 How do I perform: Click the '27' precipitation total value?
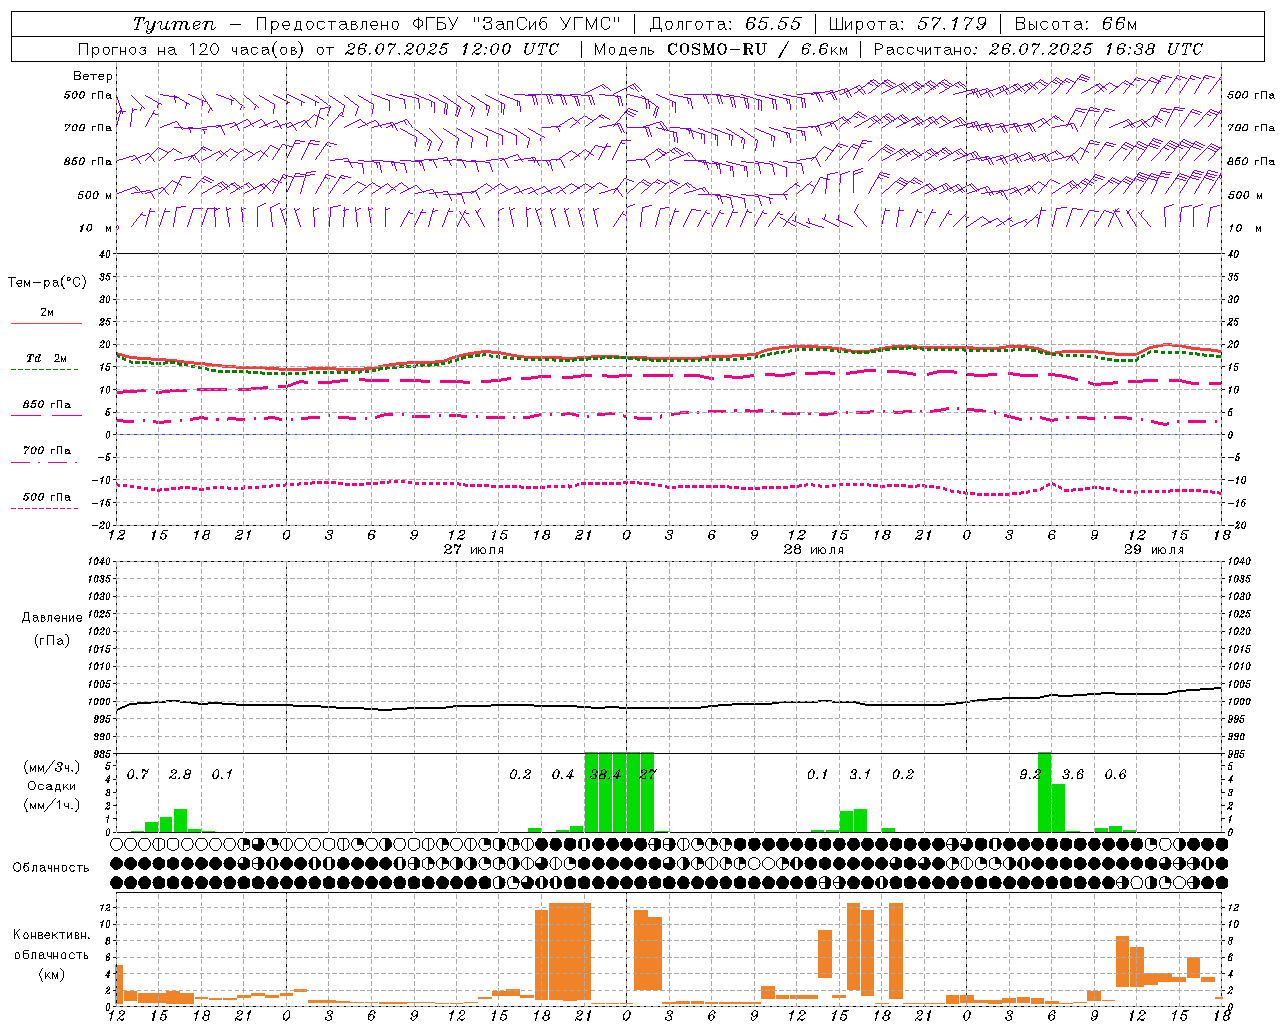pyautogui.click(x=648, y=774)
